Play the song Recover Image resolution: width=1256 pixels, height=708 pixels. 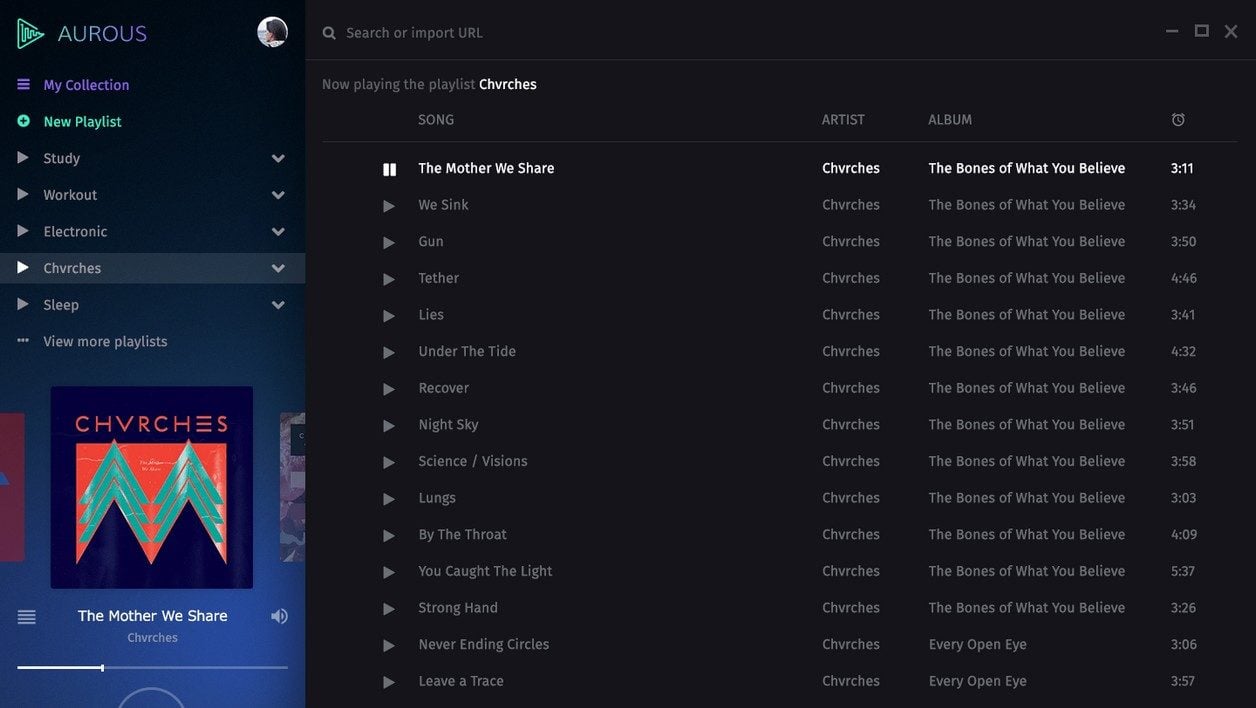(389, 389)
